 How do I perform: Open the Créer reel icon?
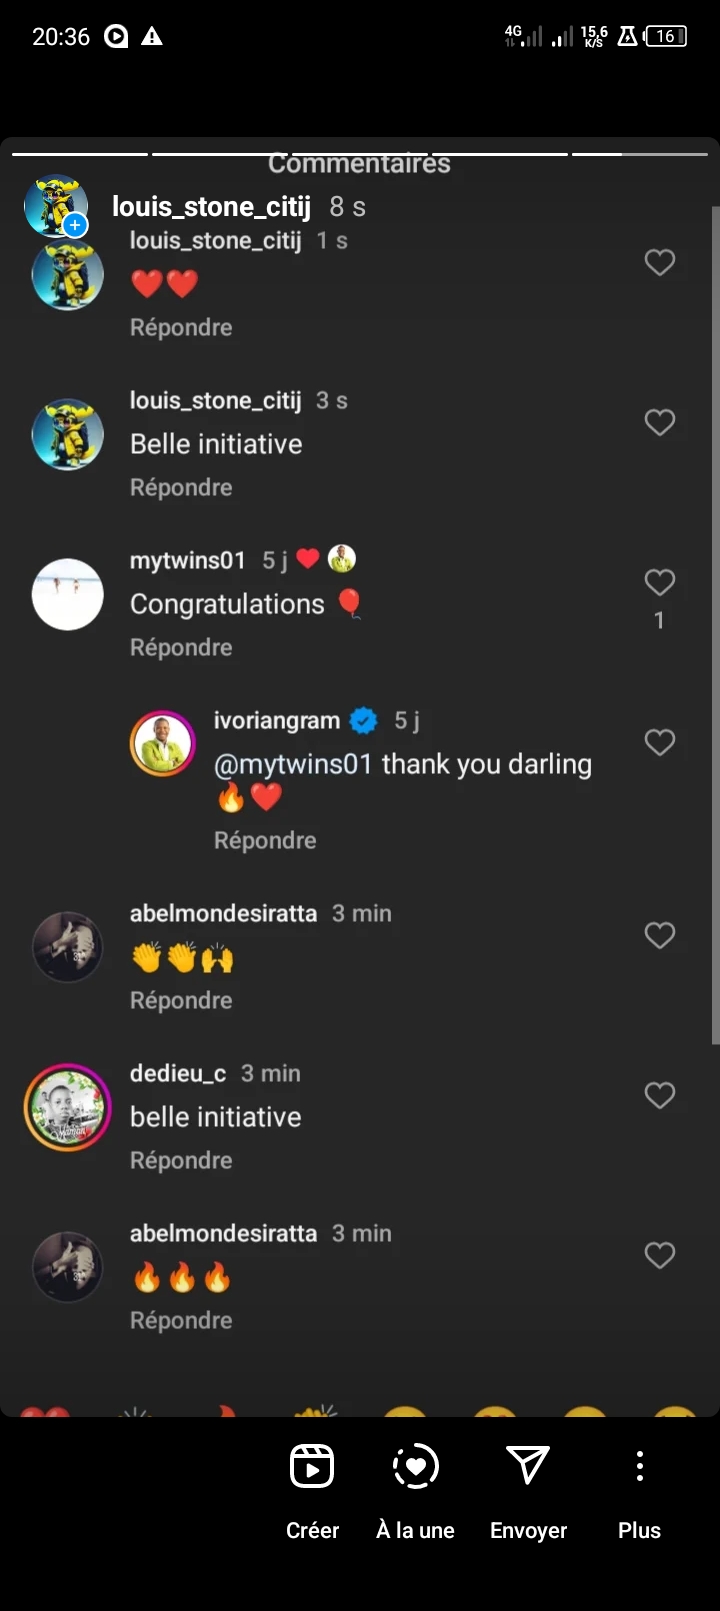(312, 1467)
